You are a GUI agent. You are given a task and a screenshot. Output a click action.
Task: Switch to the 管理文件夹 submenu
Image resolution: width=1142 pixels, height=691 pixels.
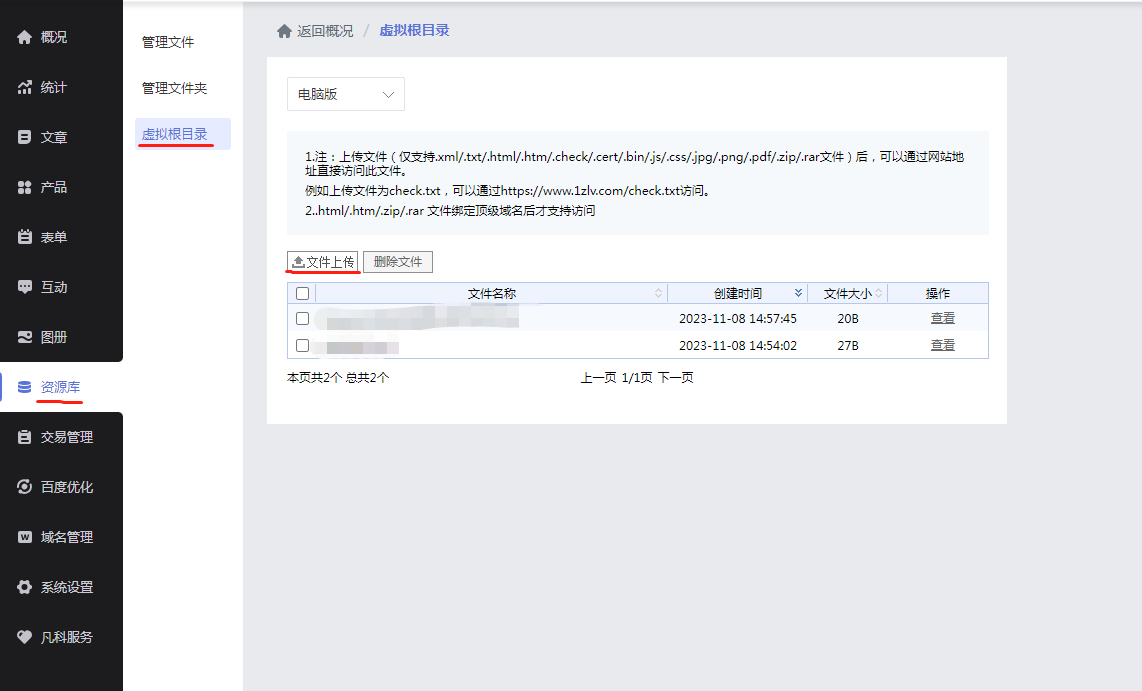click(175, 88)
